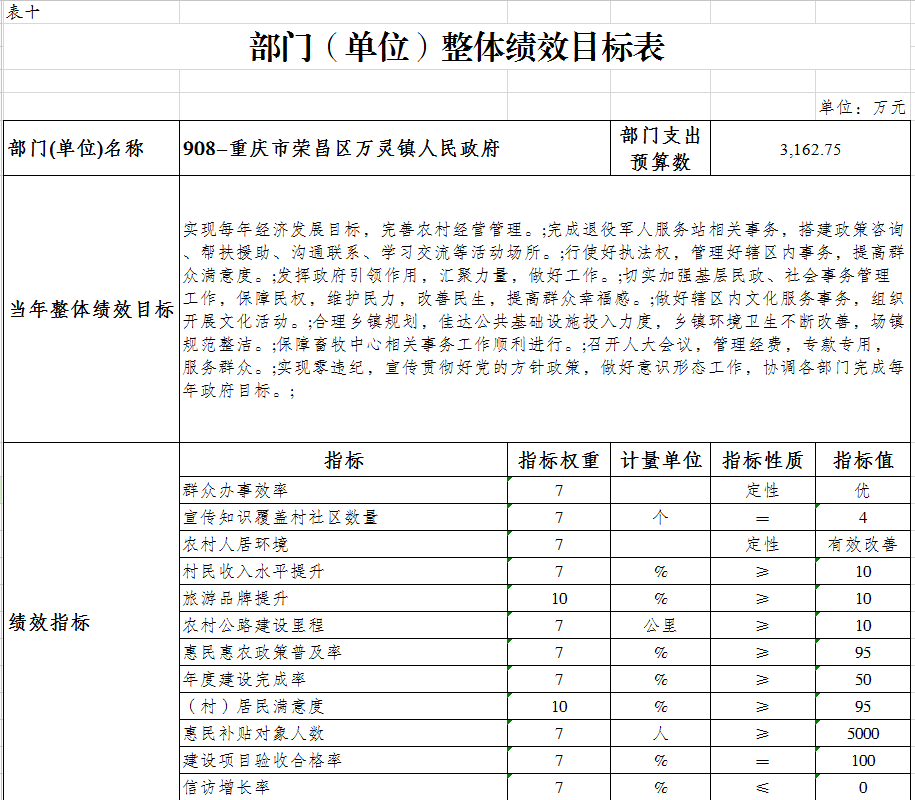Click the unit '人' cell
This screenshot has height=800, width=915.
[661, 733]
